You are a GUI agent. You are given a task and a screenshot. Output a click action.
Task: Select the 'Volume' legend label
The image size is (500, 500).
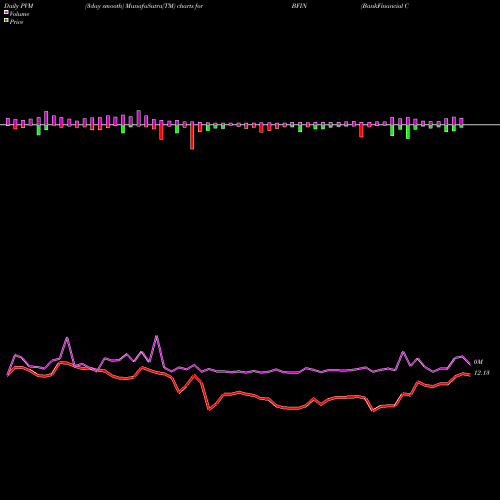click(19, 14)
